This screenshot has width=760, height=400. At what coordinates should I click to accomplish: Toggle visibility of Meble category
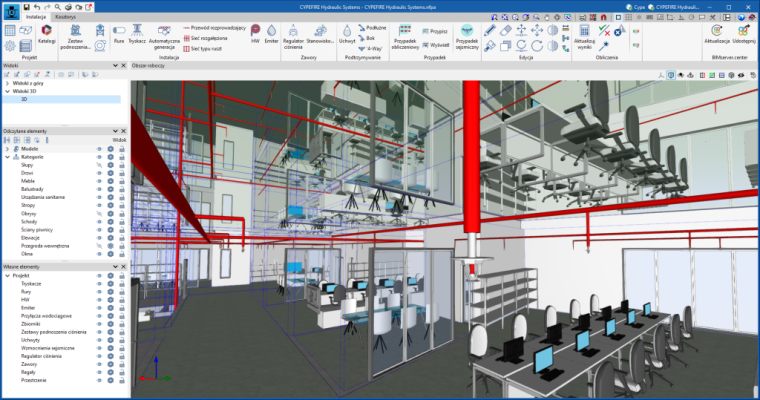(x=99, y=180)
